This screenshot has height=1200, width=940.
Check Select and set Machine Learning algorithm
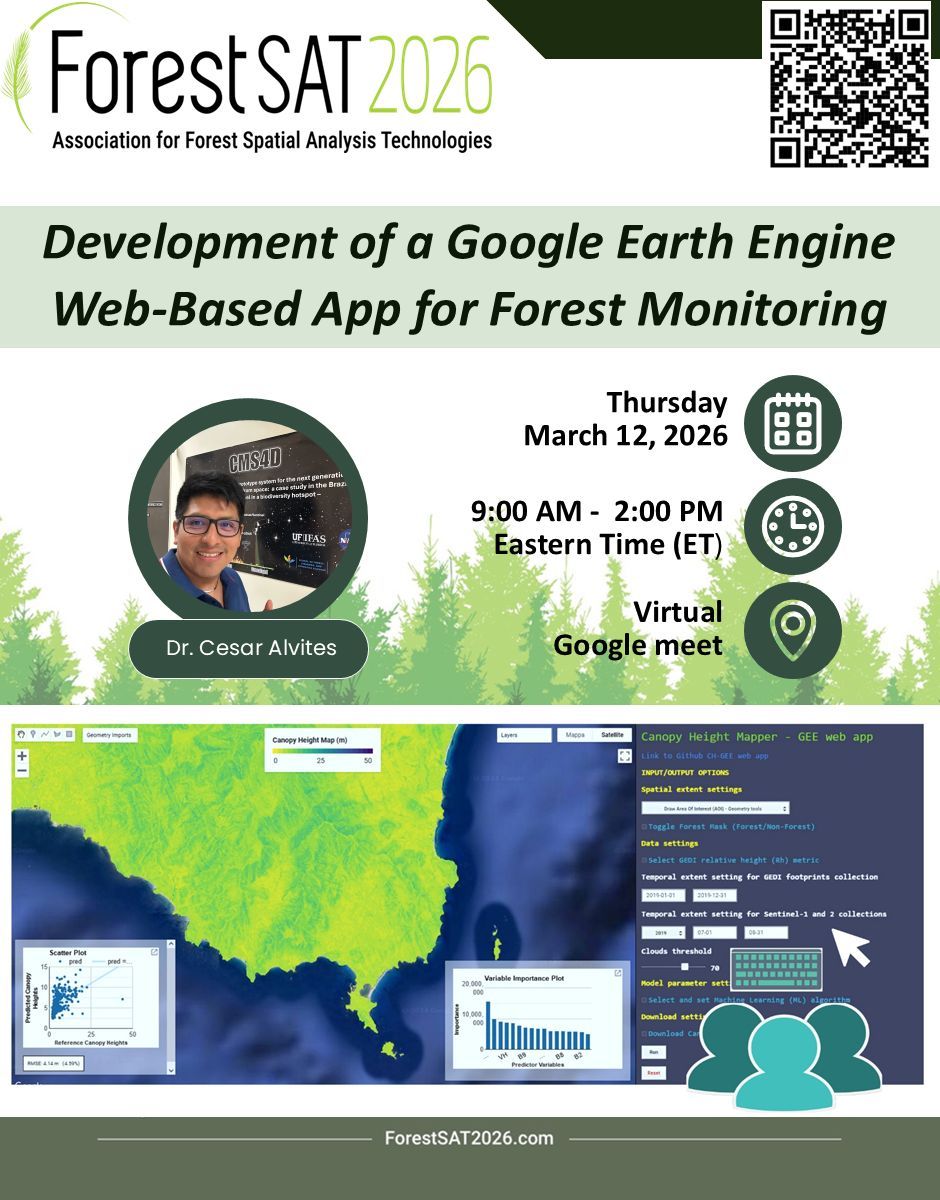(x=645, y=1000)
